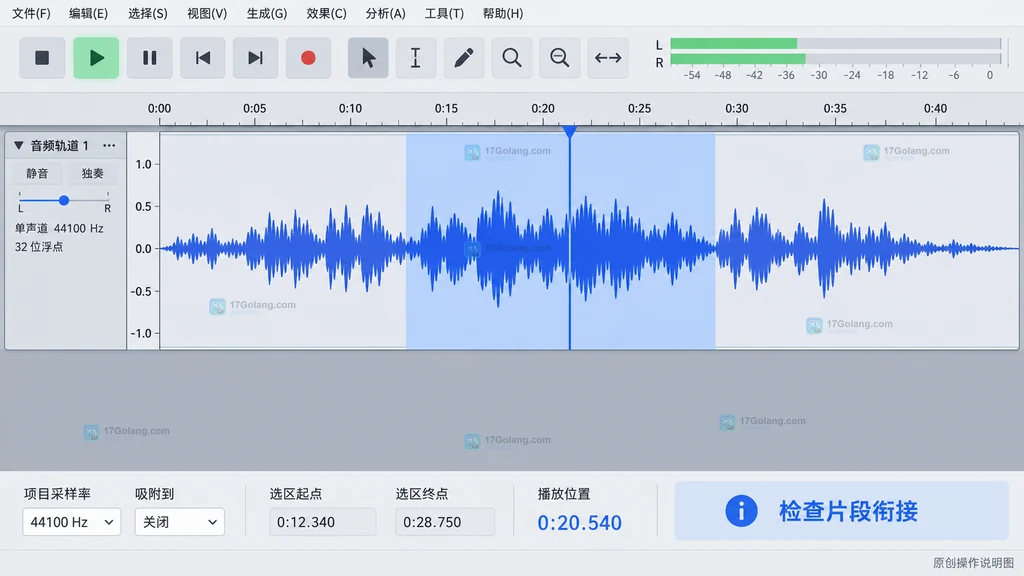Skip to the end of the track
This screenshot has width=1024, height=576.
pos(255,58)
